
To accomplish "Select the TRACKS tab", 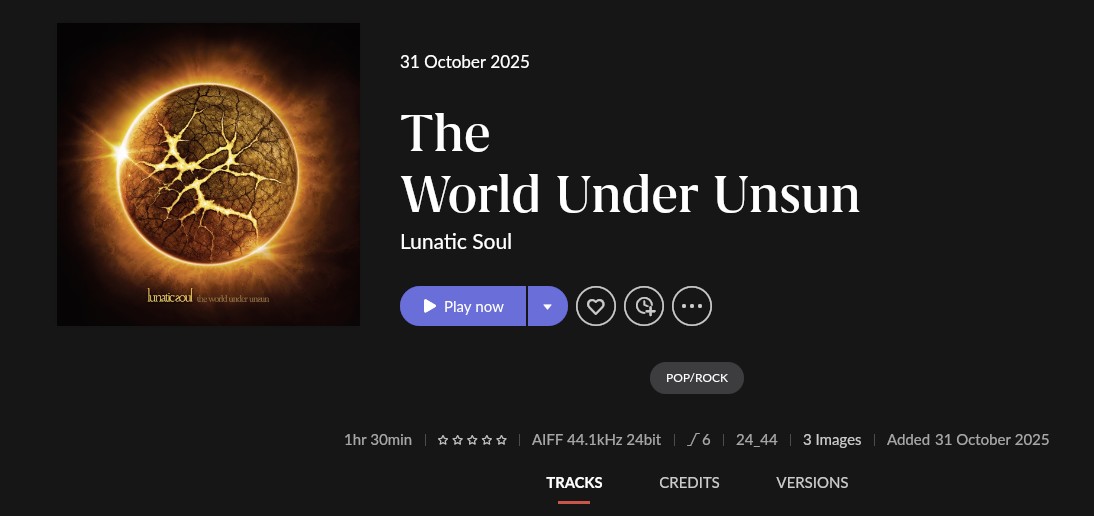I will 574,483.
